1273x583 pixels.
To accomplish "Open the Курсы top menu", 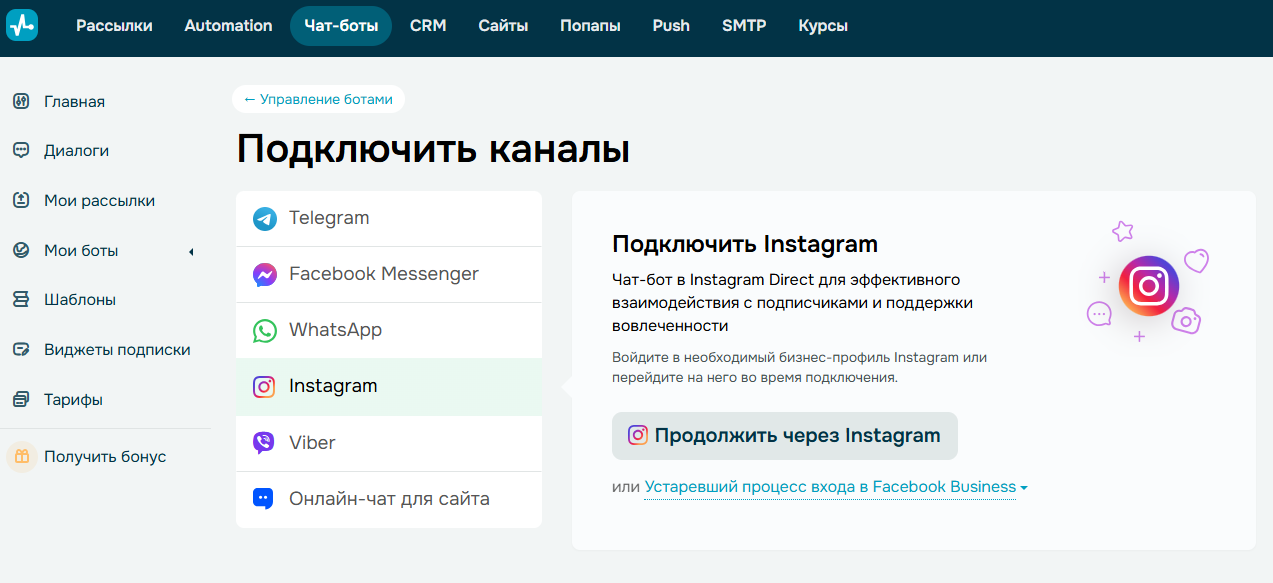I will (823, 26).
